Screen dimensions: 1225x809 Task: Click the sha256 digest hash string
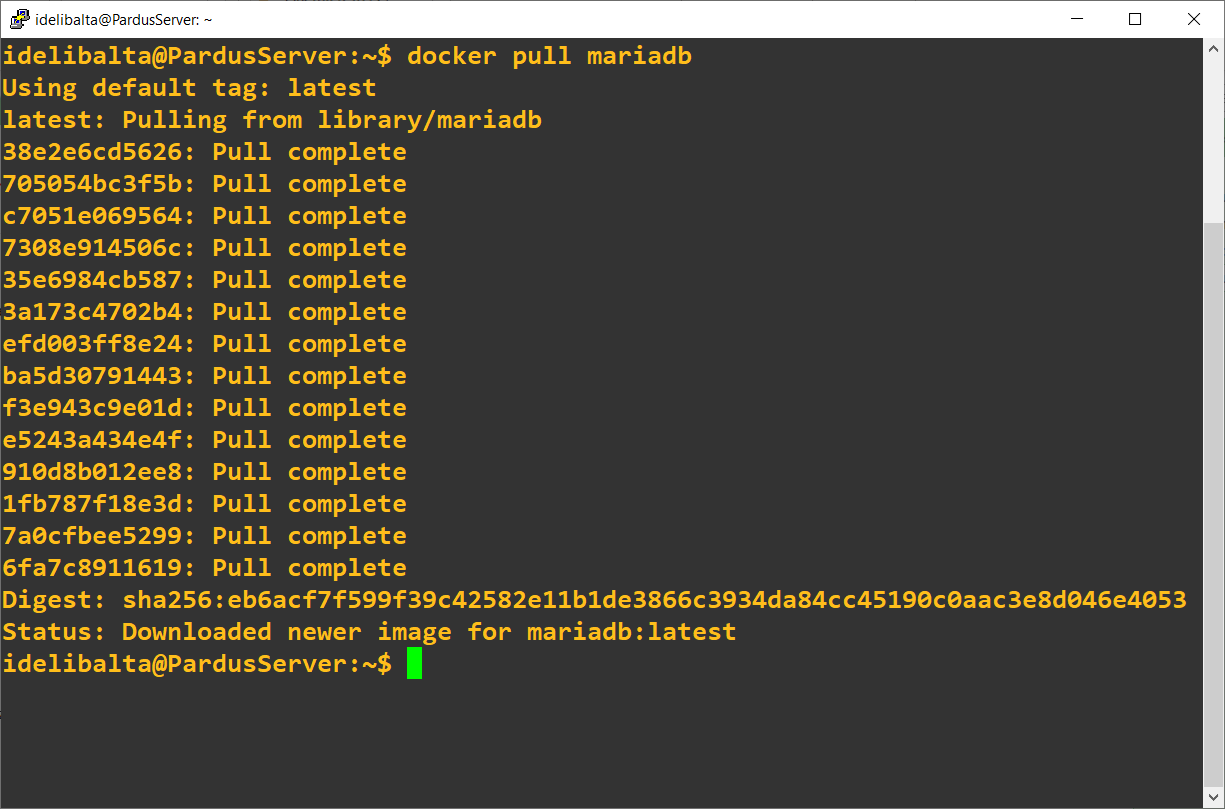tap(654, 600)
